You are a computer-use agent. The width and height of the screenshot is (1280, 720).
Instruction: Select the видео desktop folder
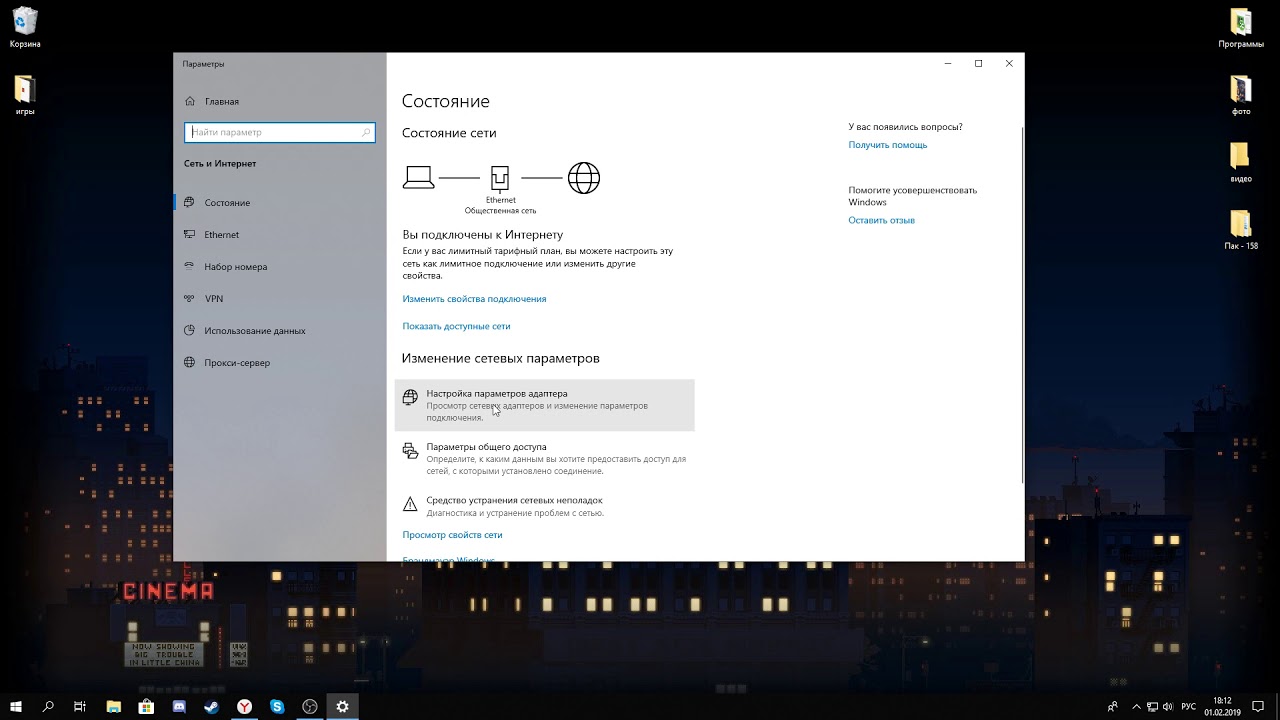coord(1240,163)
